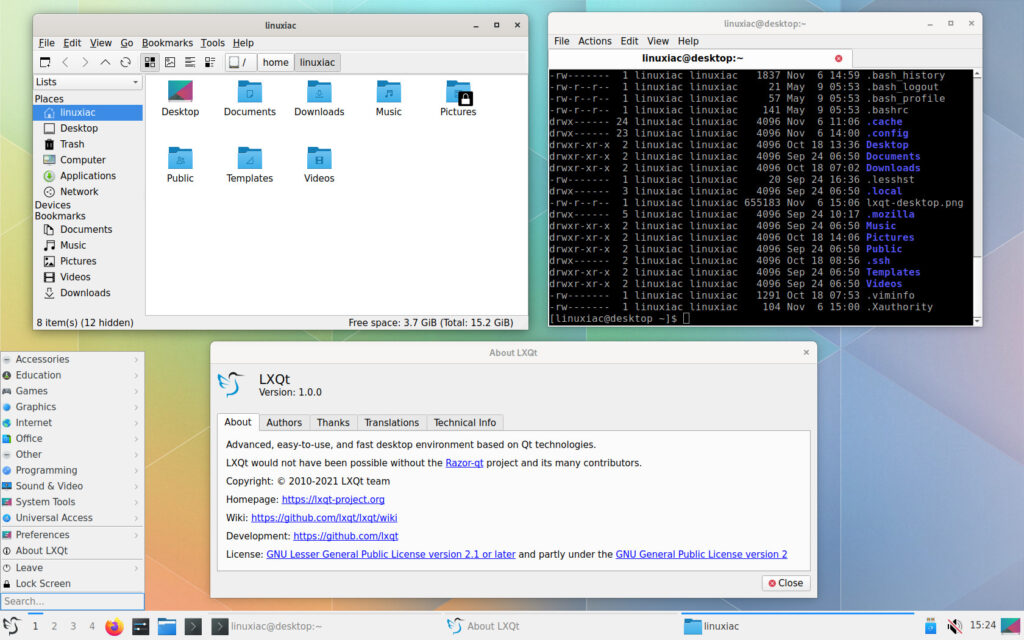
Task: Reload the current folder view
Action: [125, 62]
